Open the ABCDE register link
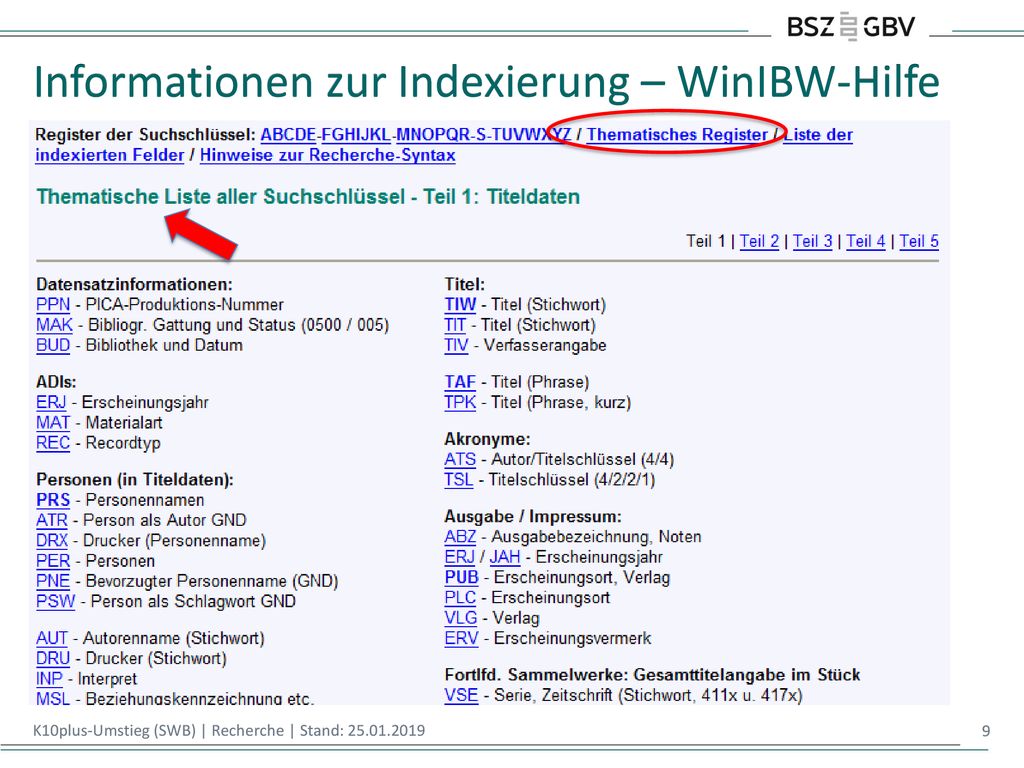The width and height of the screenshot is (1024, 768). coord(289,135)
